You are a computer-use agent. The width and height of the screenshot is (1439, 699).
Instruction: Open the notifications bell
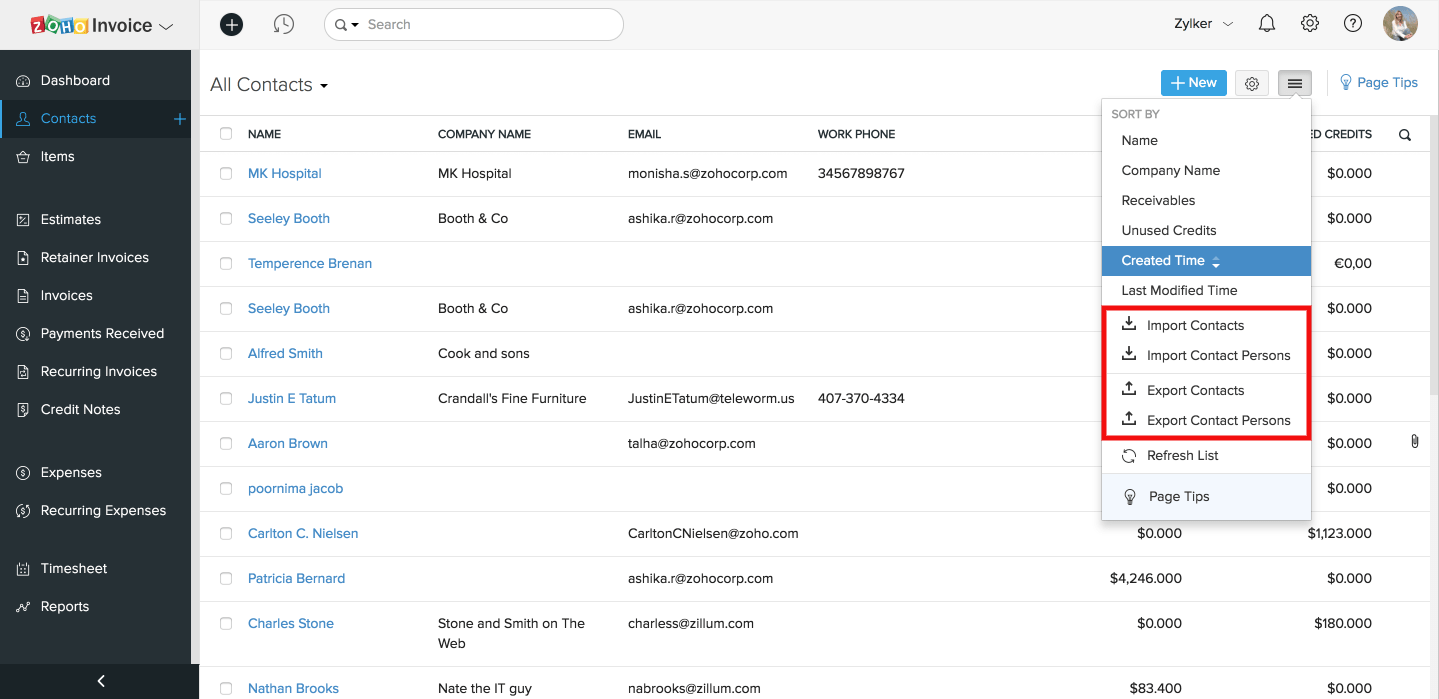(1267, 24)
